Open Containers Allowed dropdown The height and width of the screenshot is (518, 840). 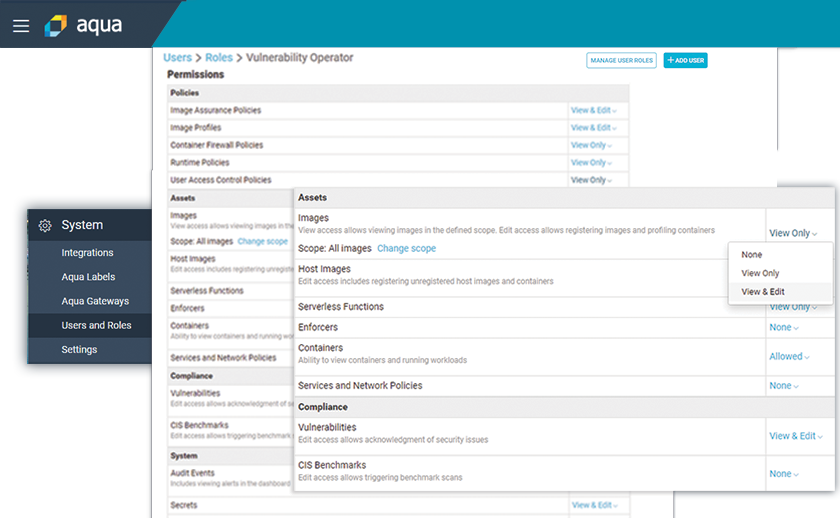789,356
